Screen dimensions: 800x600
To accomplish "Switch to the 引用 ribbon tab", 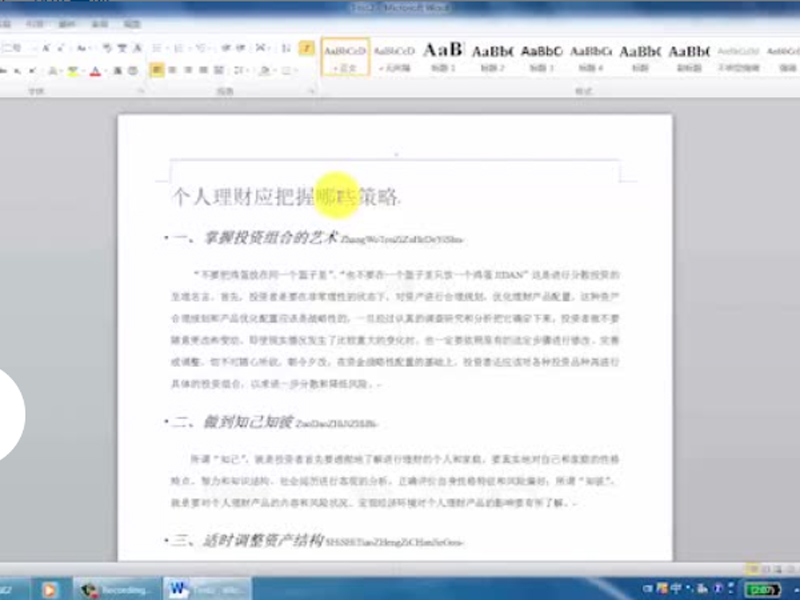I will click(34, 24).
